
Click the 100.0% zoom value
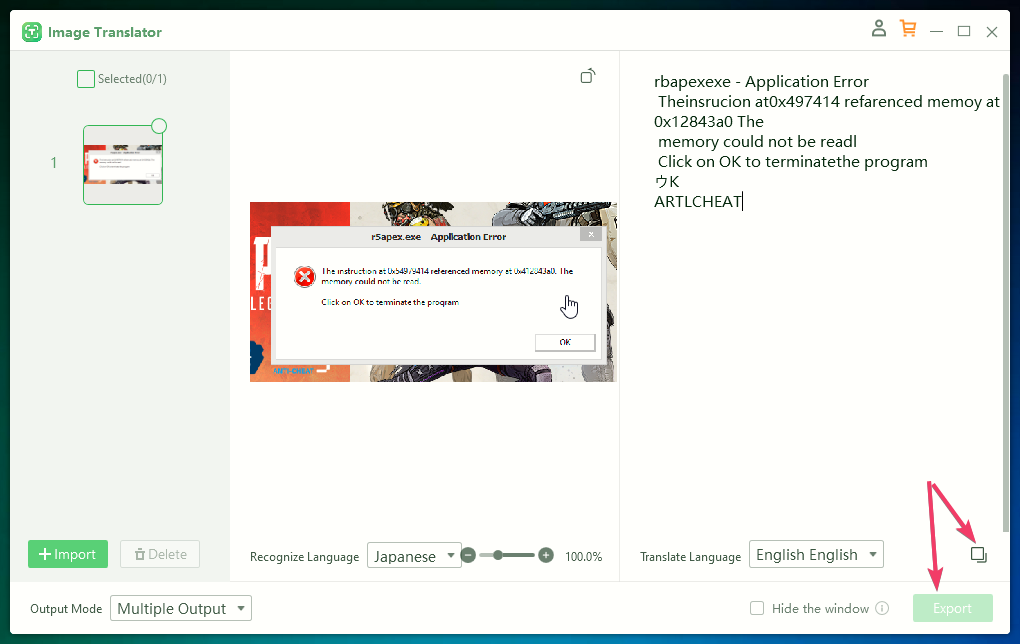tap(584, 557)
